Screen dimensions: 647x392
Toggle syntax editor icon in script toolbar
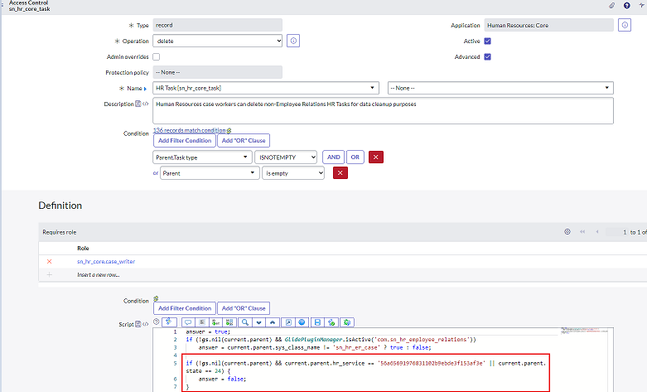[170, 322]
